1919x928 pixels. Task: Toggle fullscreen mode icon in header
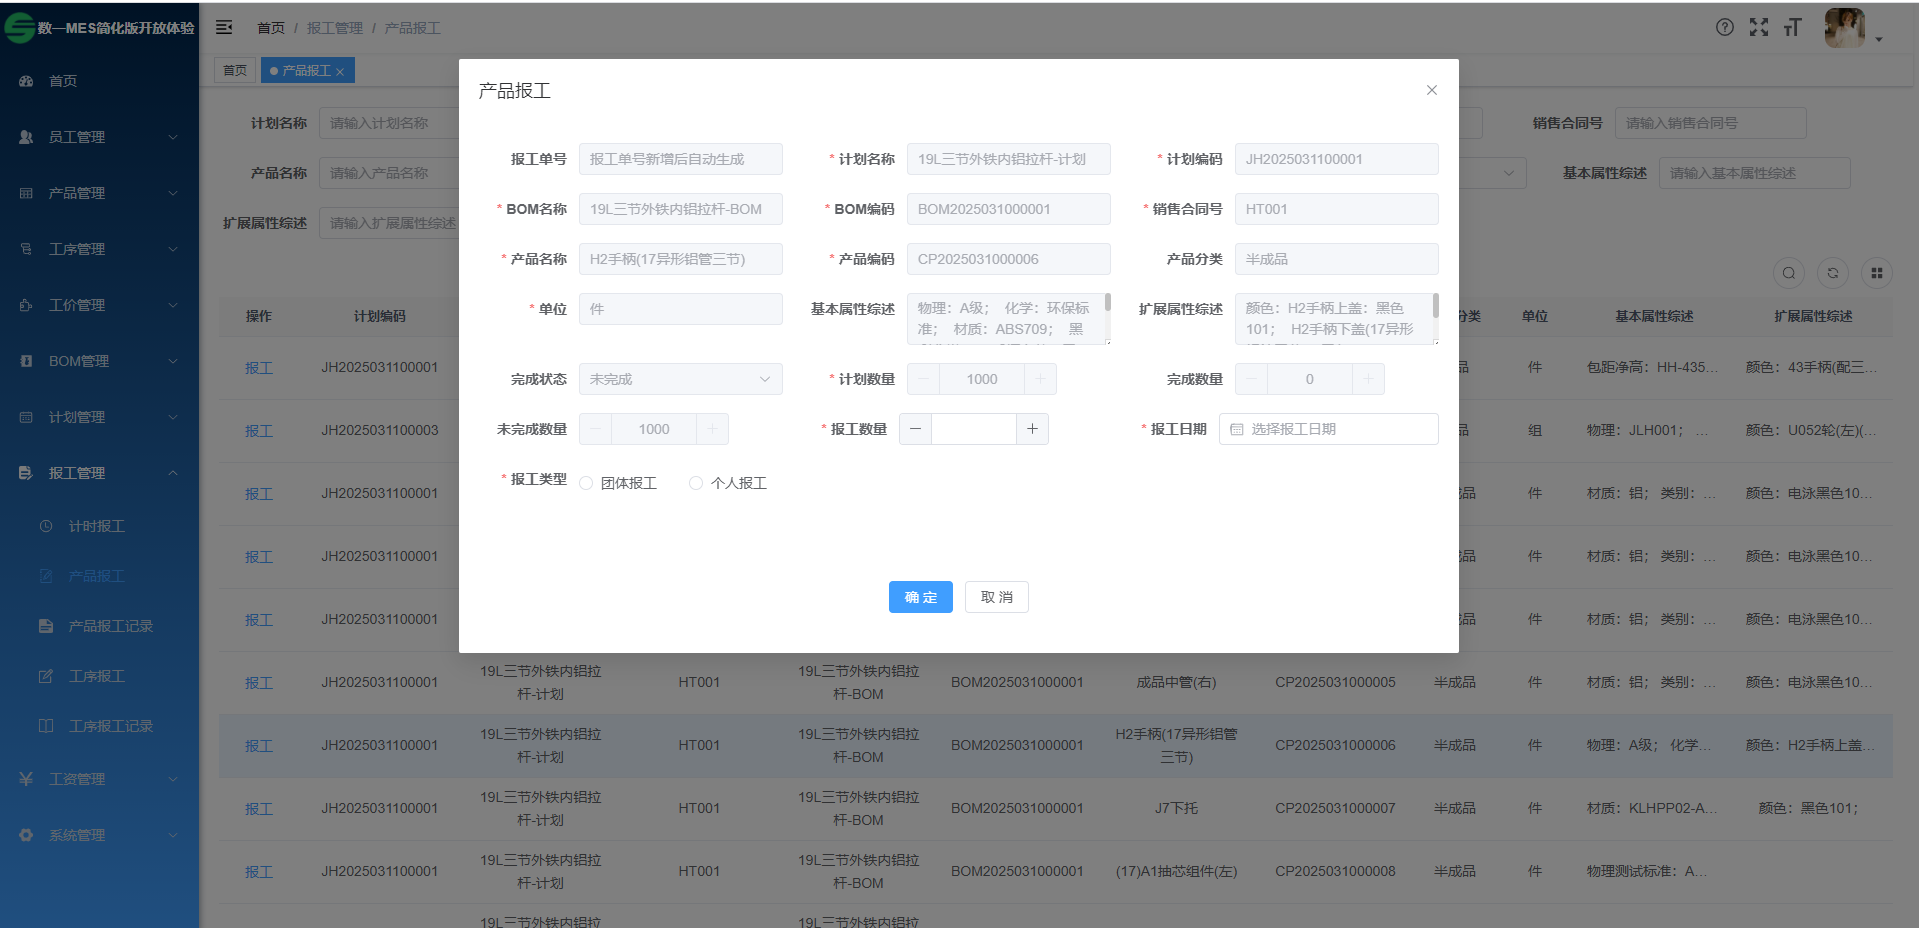click(x=1758, y=28)
